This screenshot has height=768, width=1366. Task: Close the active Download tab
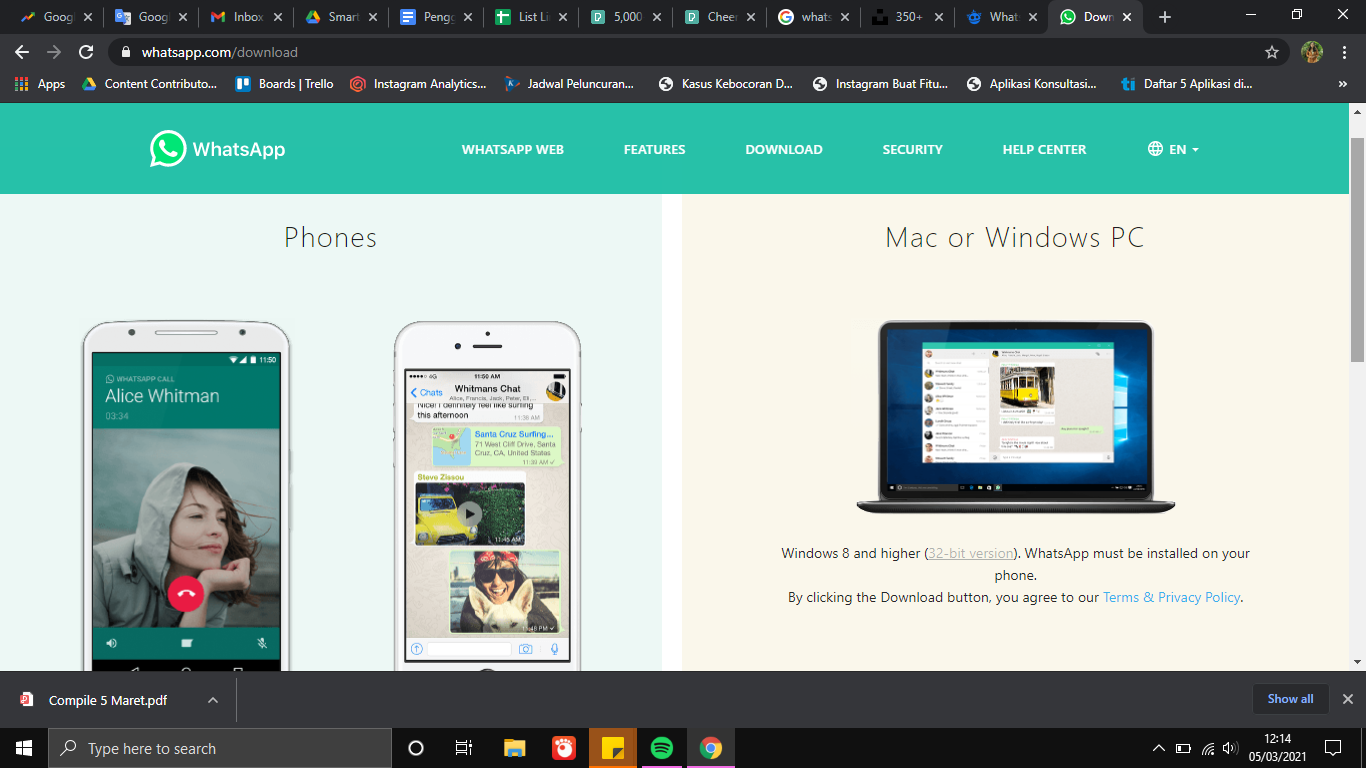(1127, 17)
